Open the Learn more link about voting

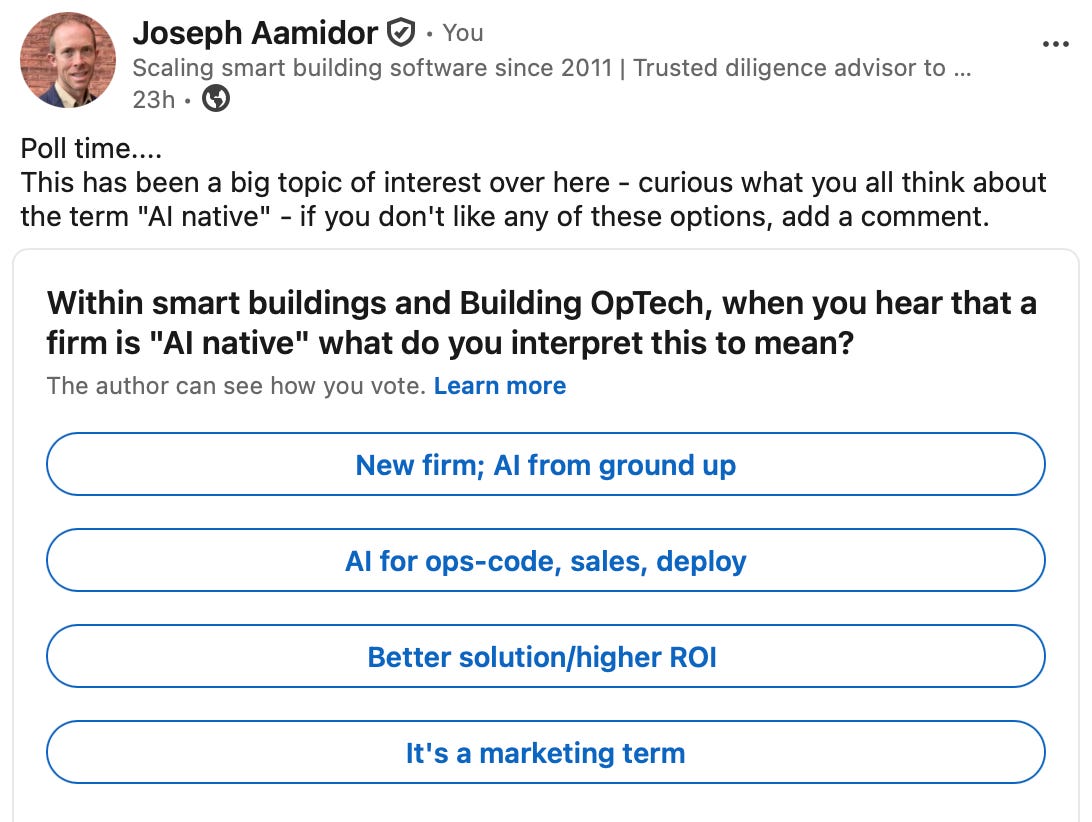coord(500,386)
